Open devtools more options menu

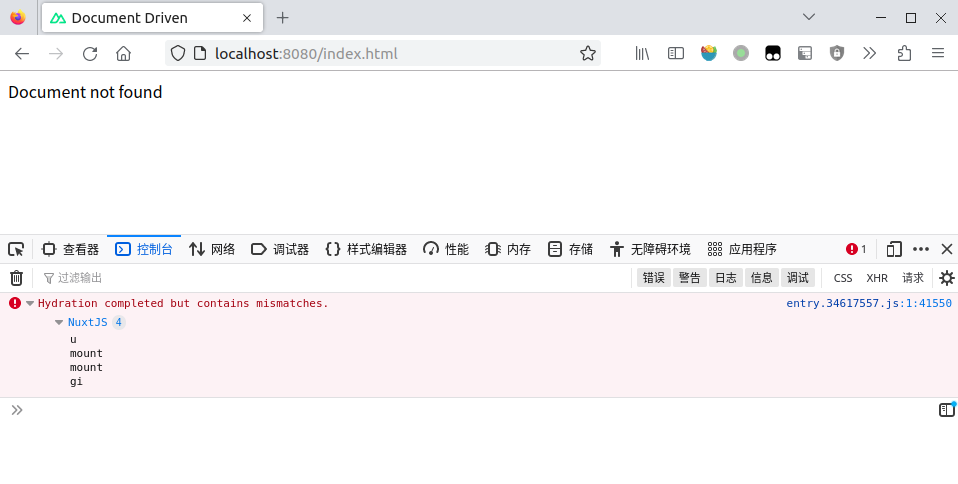pos(921,249)
